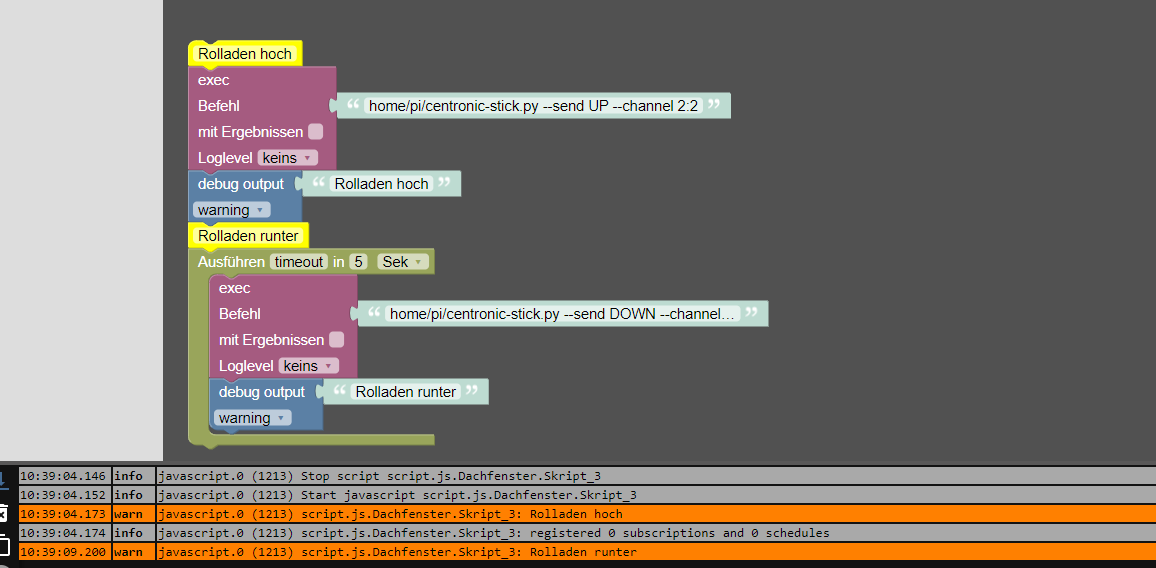The width and height of the screenshot is (1156, 568).
Task: Click log message 'Stop script script.js.Dachfenster.Skript_3'
Action: pos(450,476)
